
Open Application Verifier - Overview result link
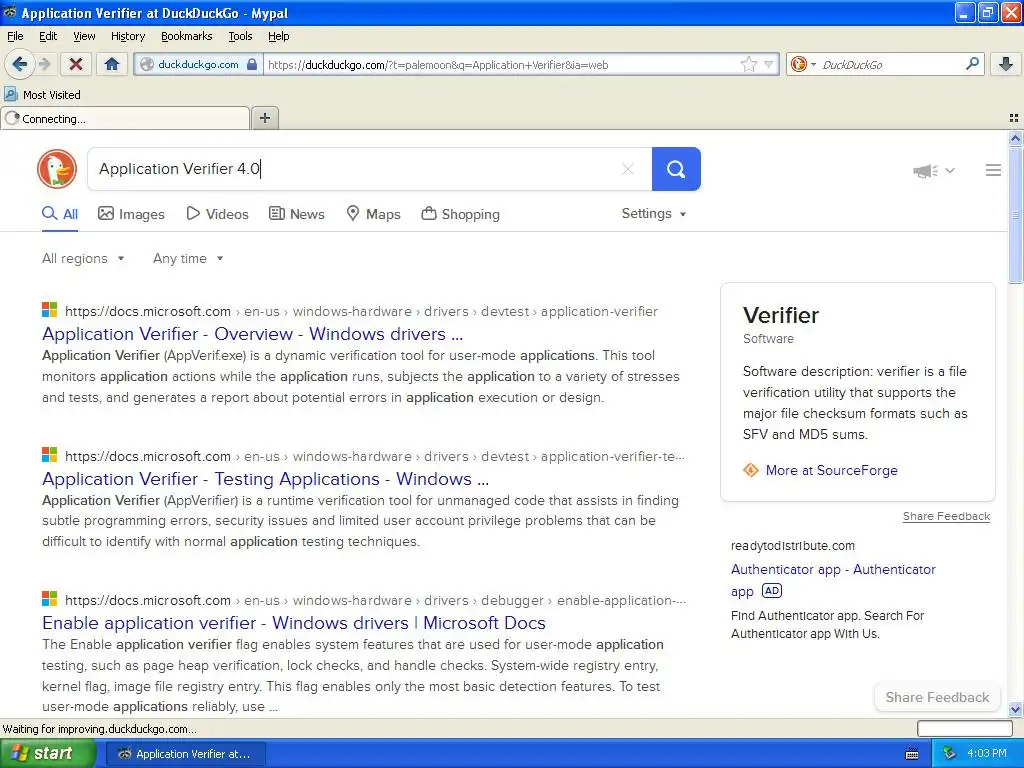(252, 334)
